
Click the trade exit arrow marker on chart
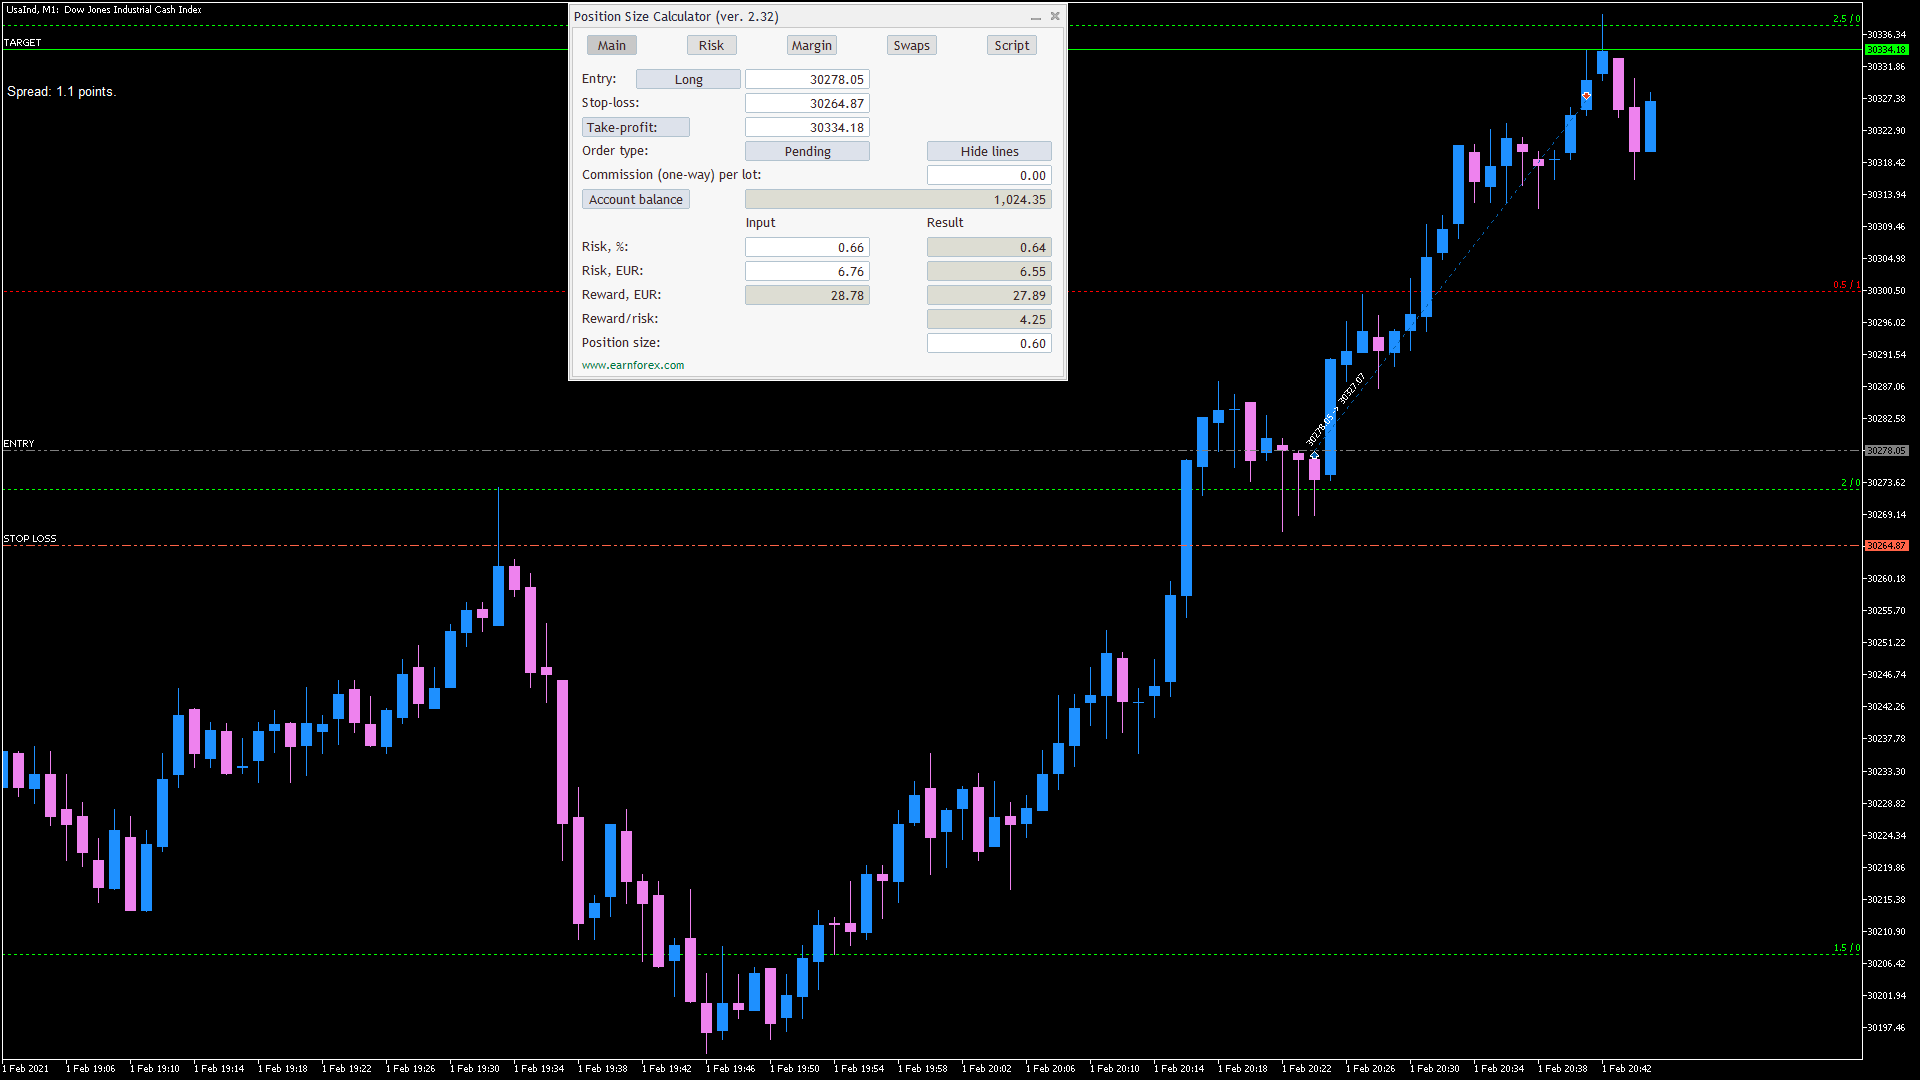(x=1586, y=96)
